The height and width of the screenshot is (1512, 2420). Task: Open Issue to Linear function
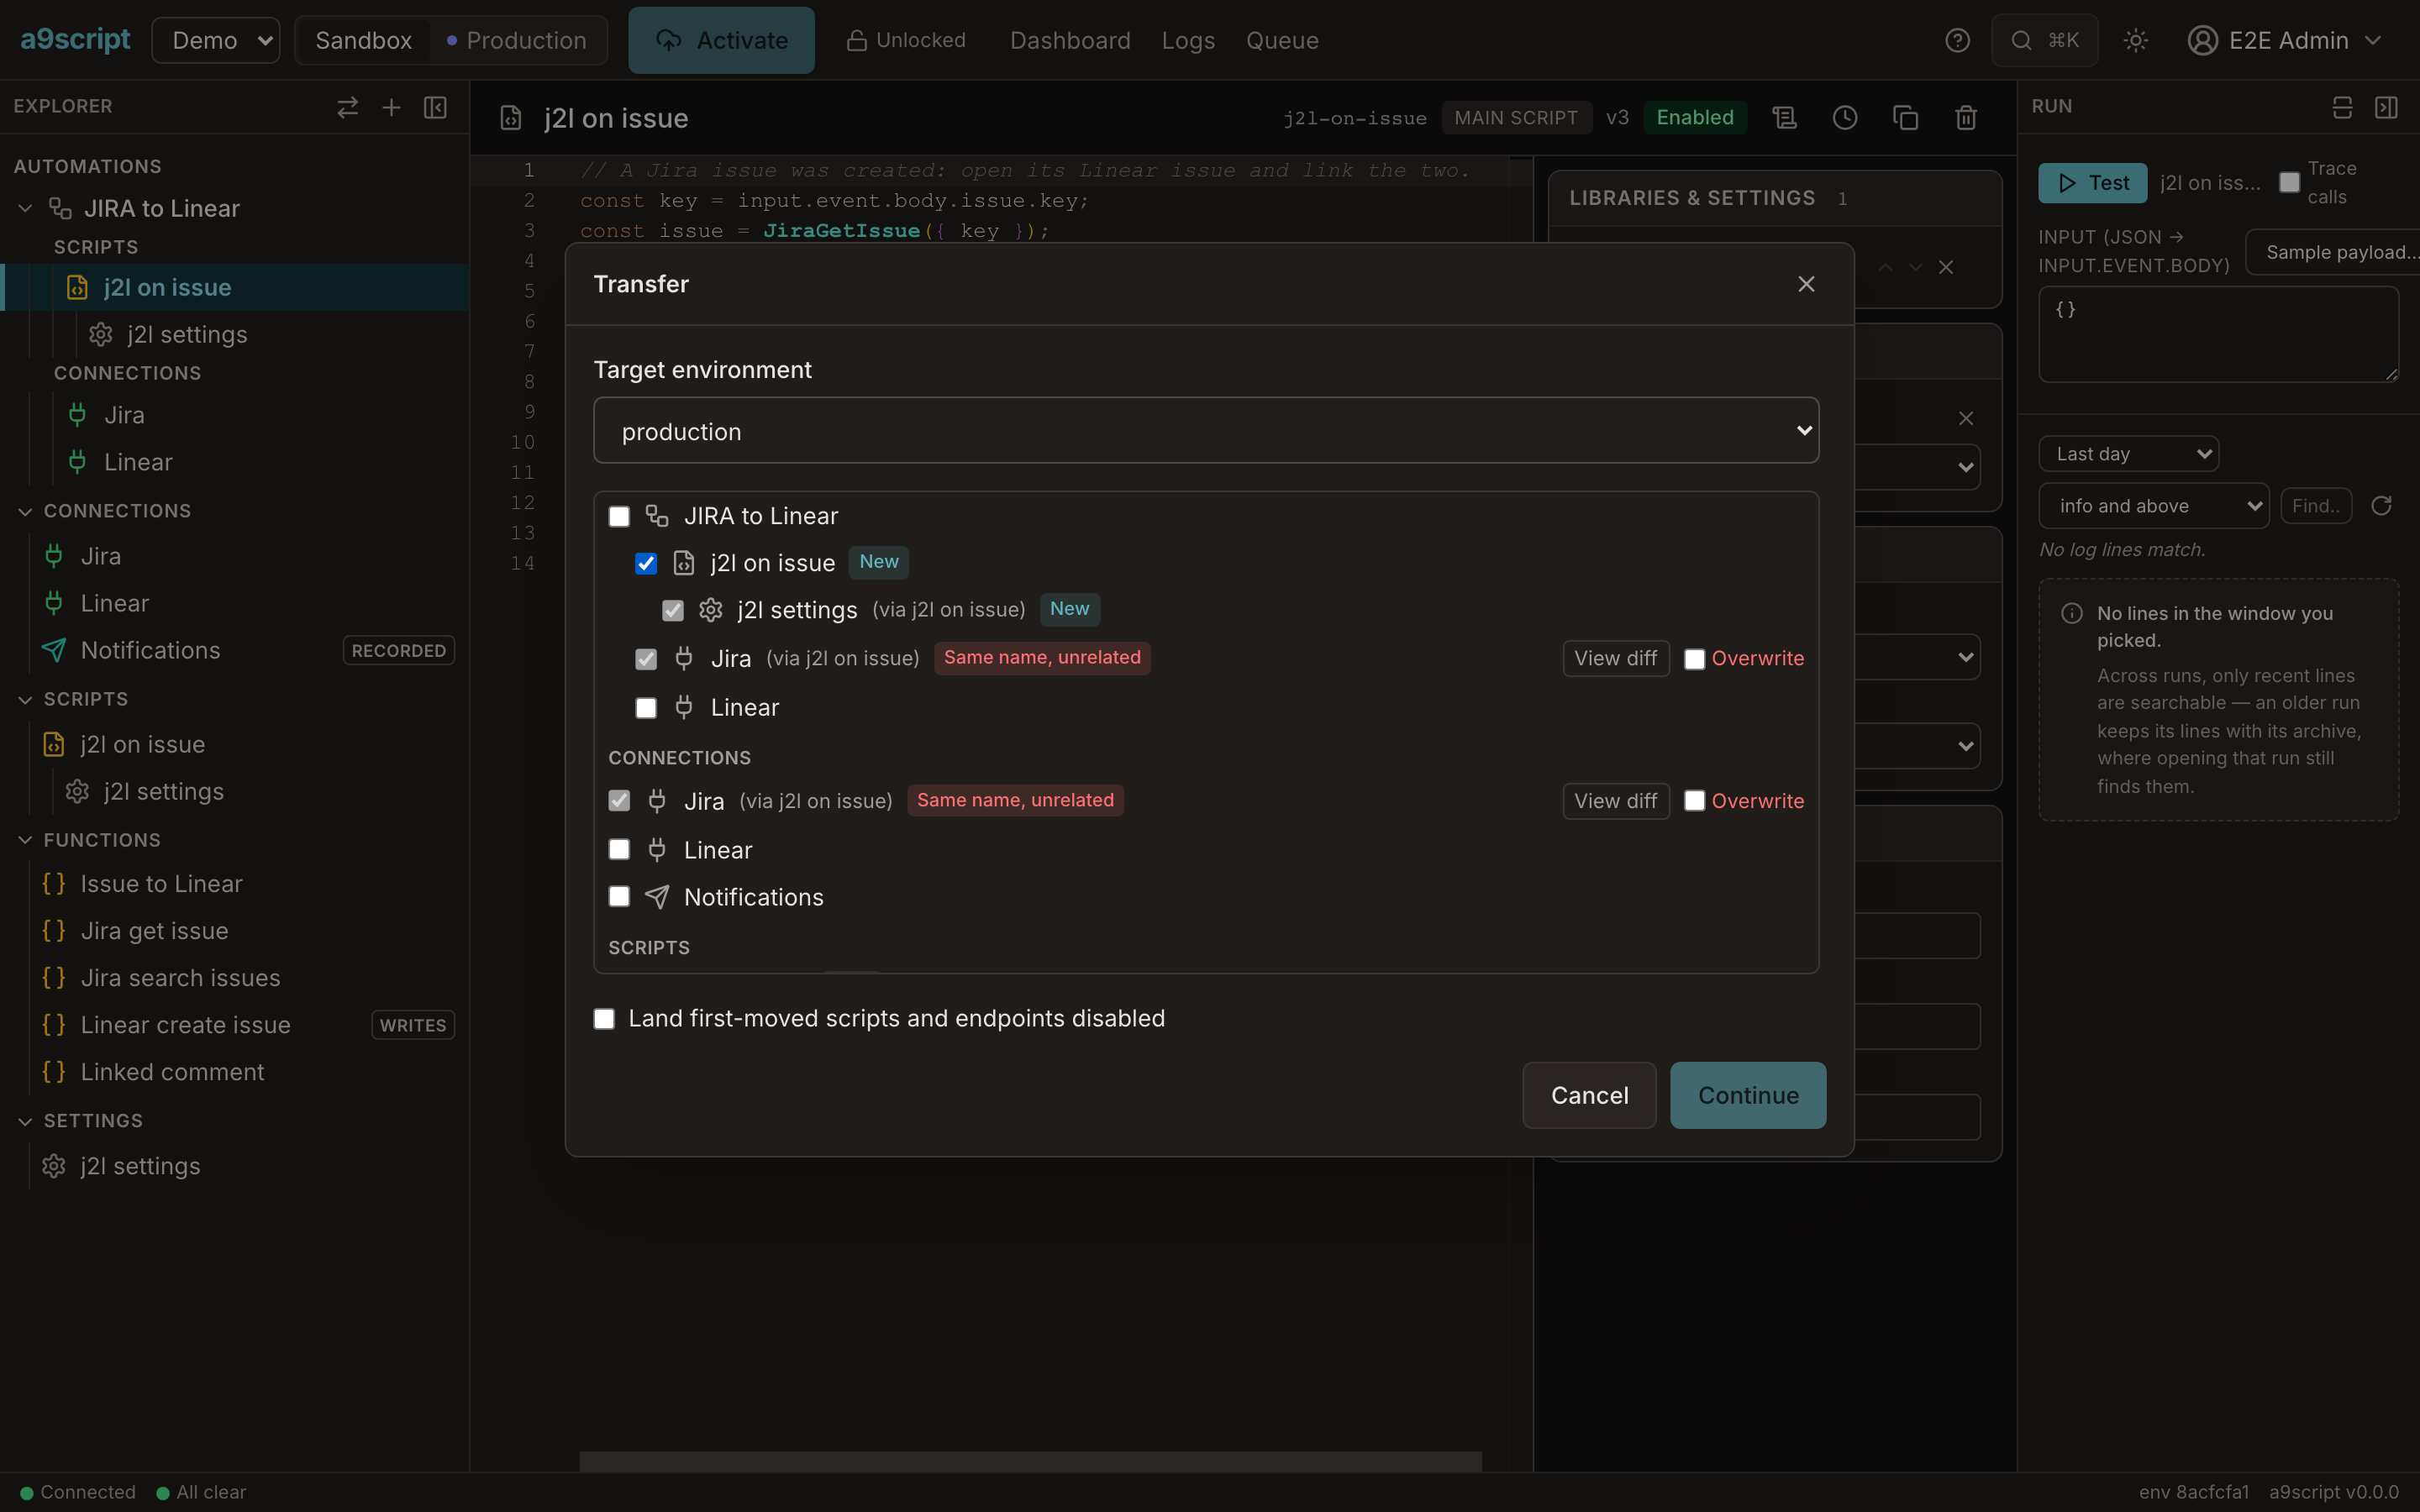tap(161, 884)
